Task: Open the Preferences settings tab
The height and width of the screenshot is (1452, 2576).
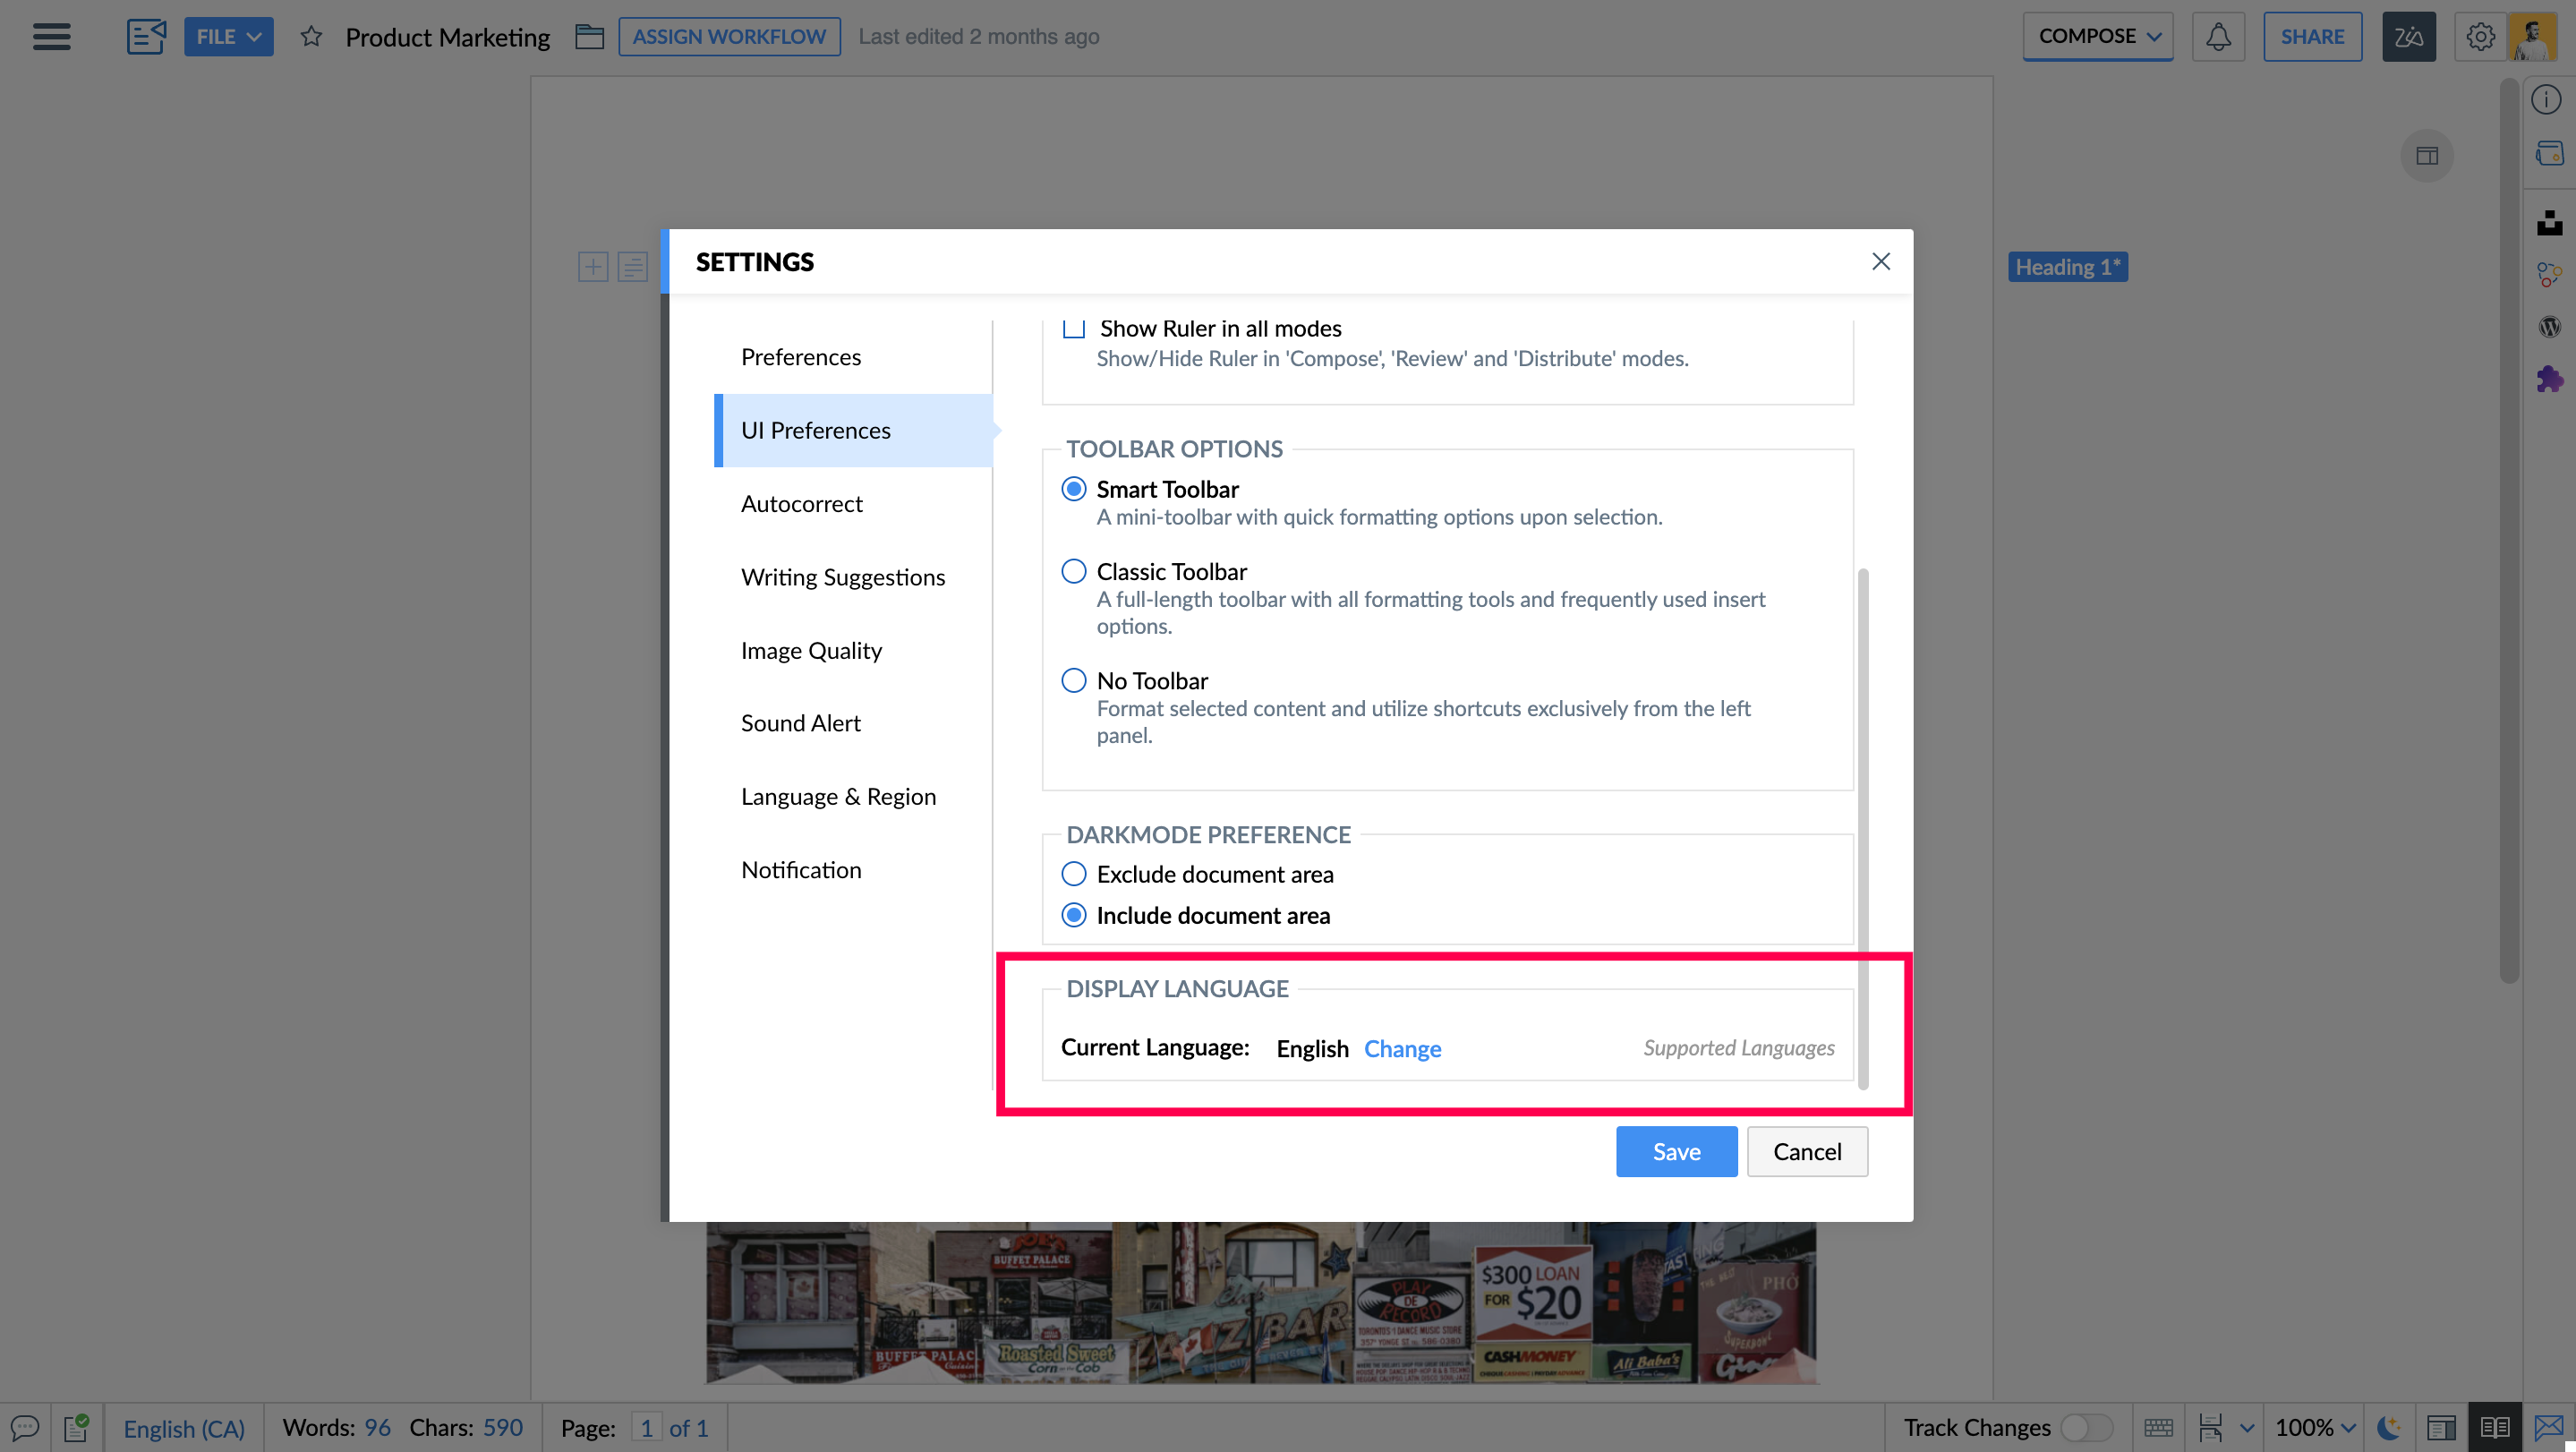Action: pyautogui.click(x=853, y=357)
